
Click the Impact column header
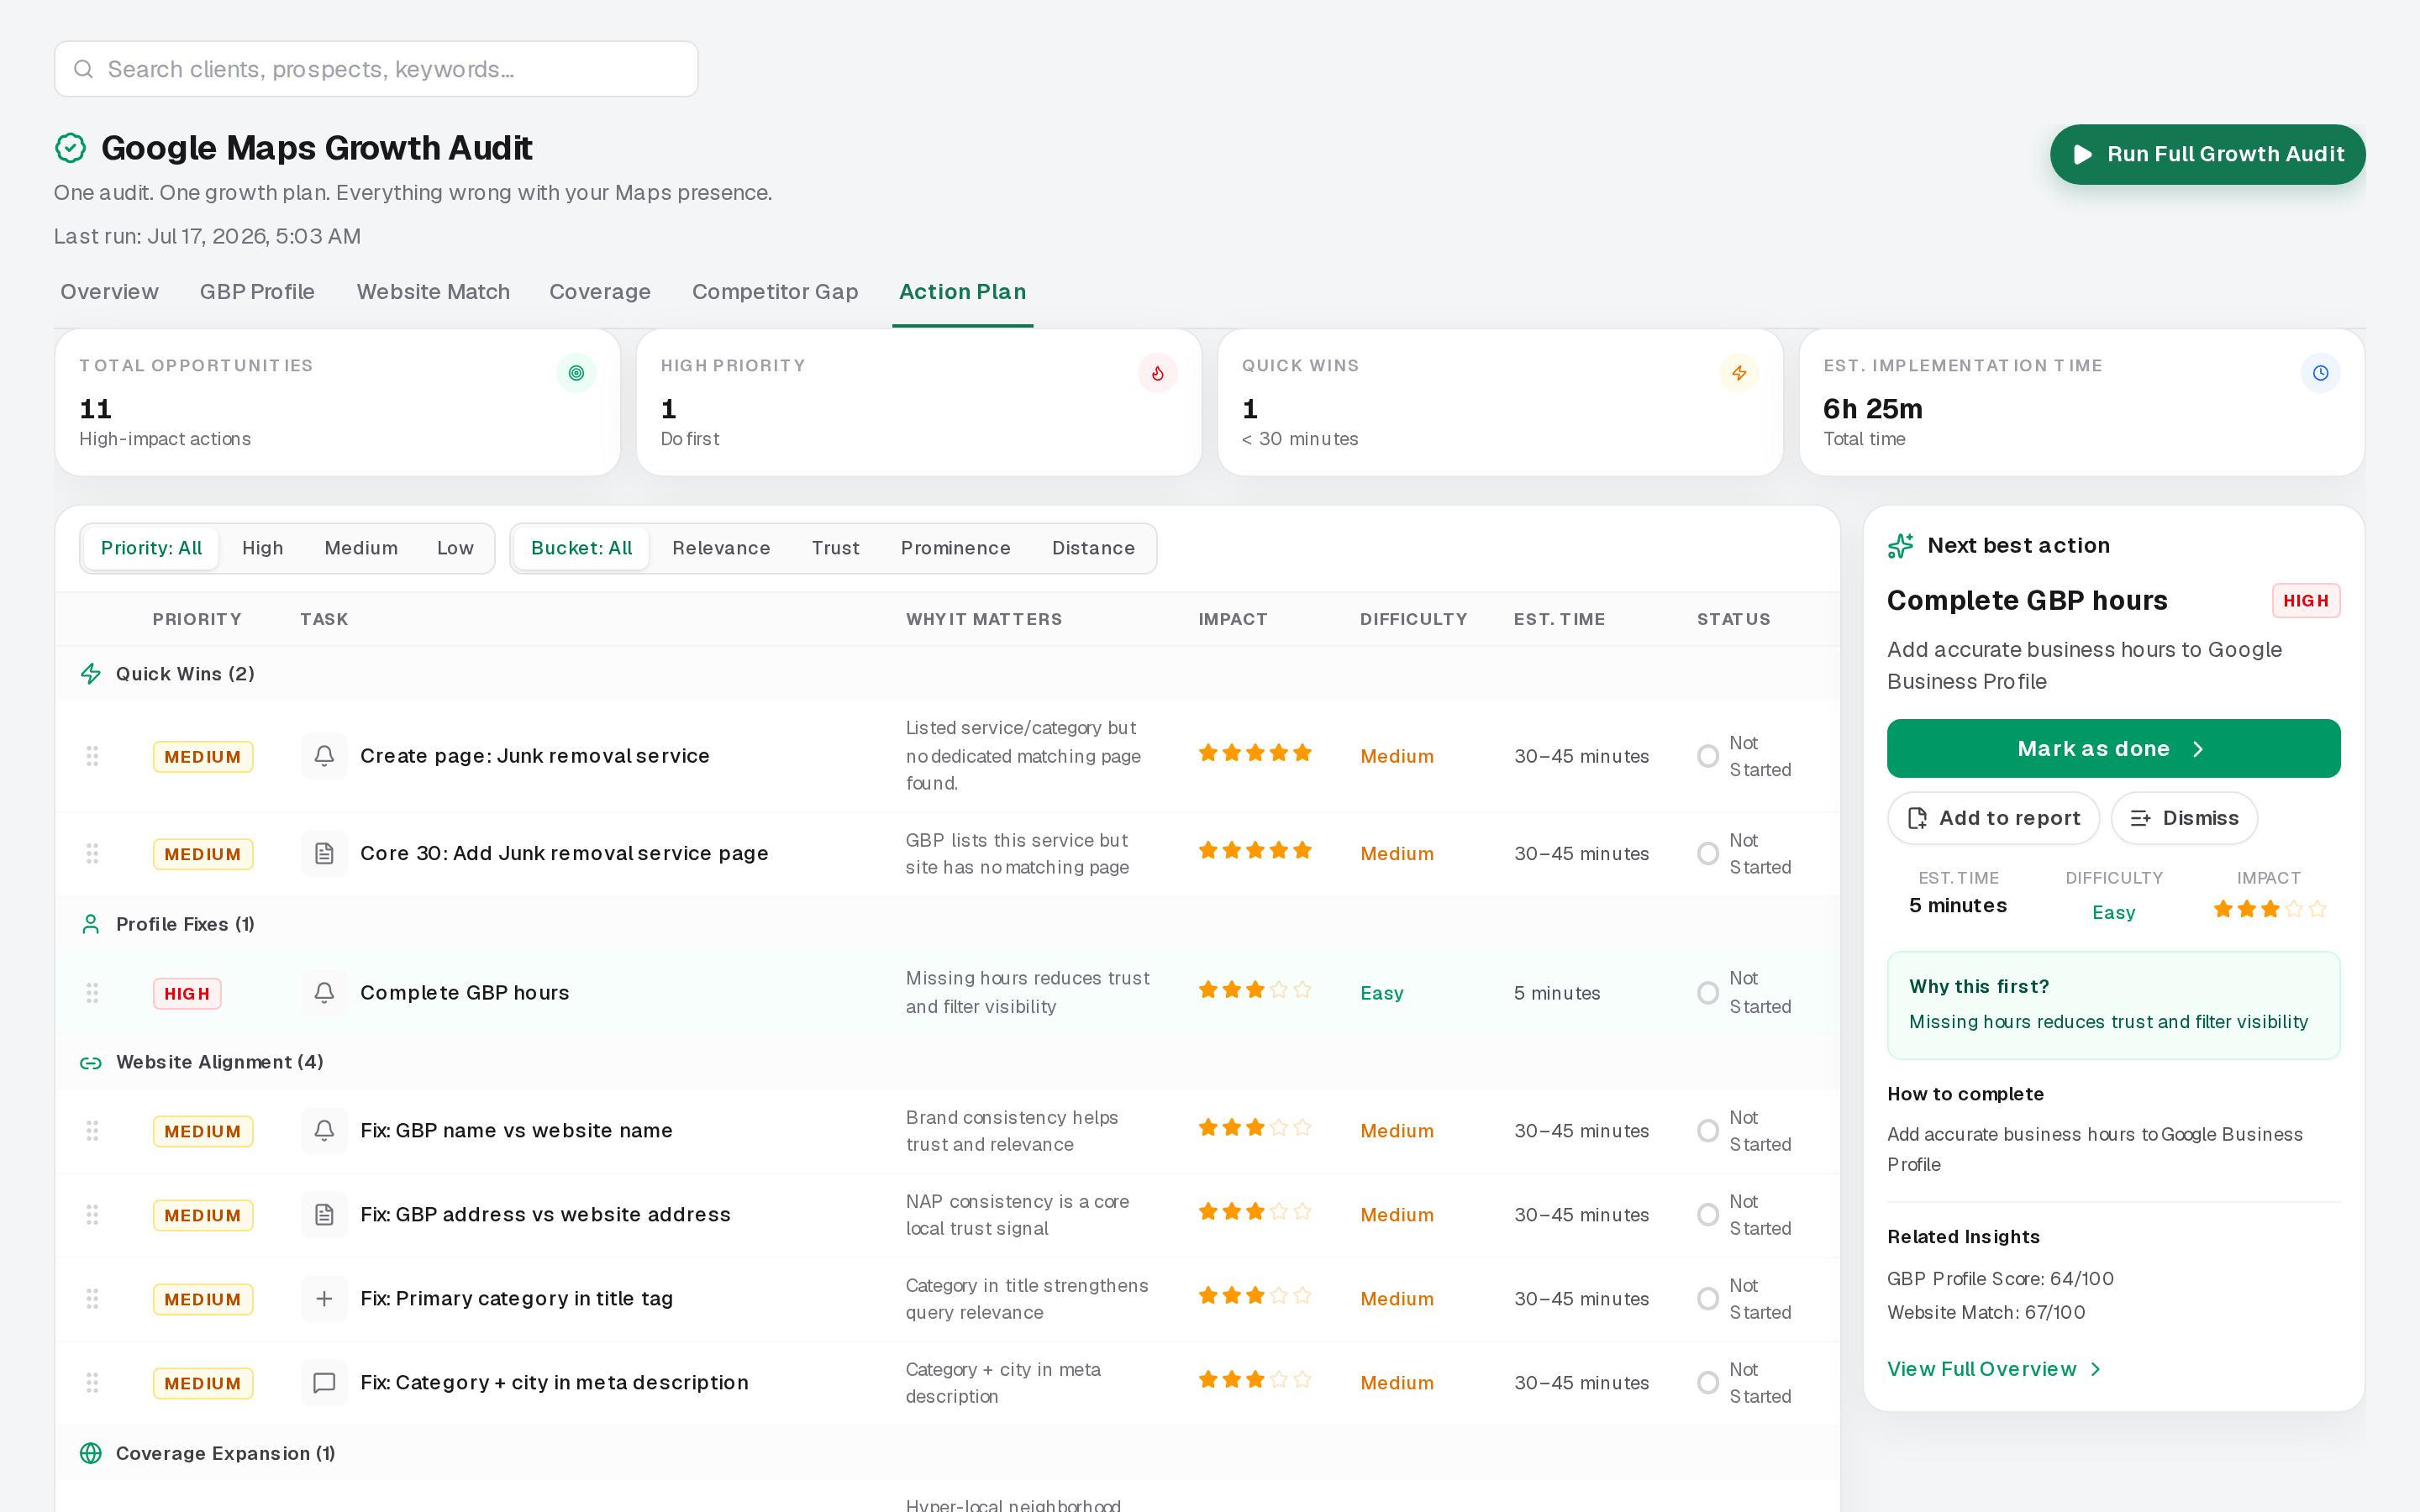point(1232,619)
